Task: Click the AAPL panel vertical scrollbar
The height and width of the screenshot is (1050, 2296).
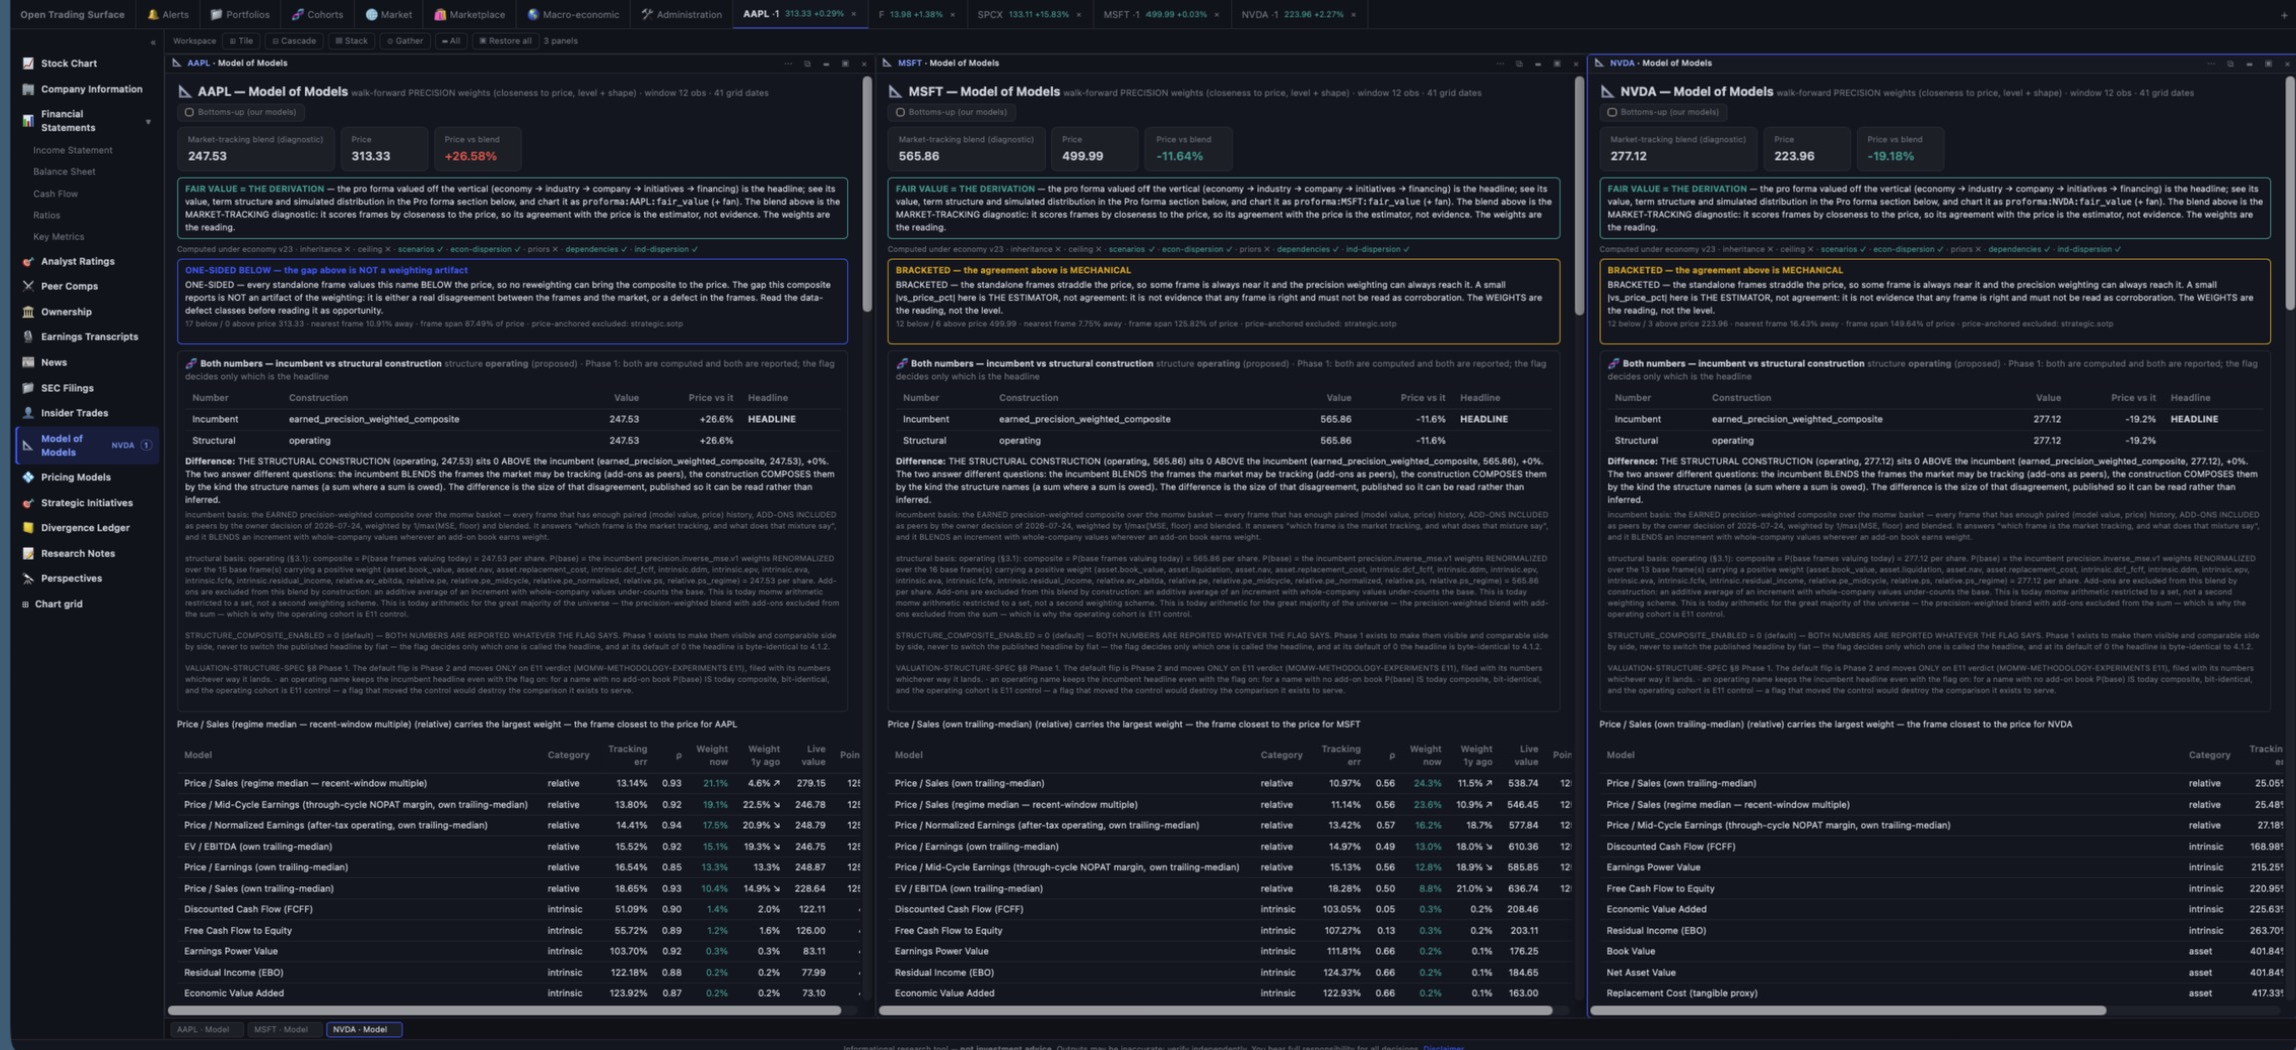Action: click(x=866, y=195)
